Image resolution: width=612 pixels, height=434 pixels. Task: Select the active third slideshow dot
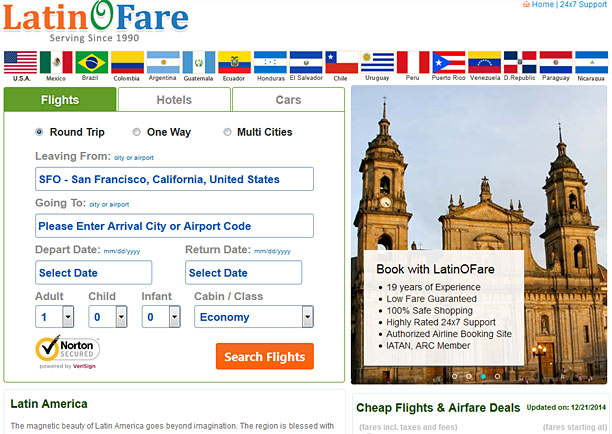pos(483,376)
